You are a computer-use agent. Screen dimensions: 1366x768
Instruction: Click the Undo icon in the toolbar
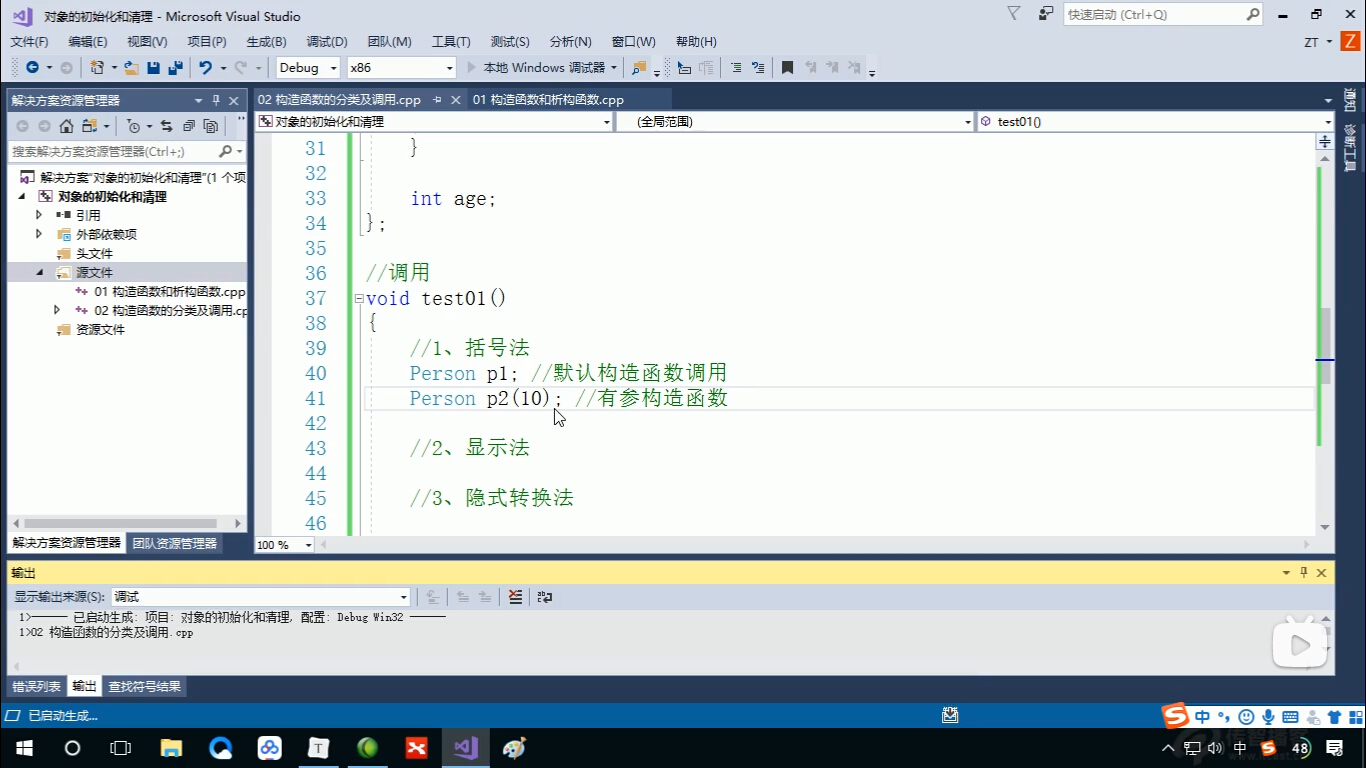coord(206,67)
